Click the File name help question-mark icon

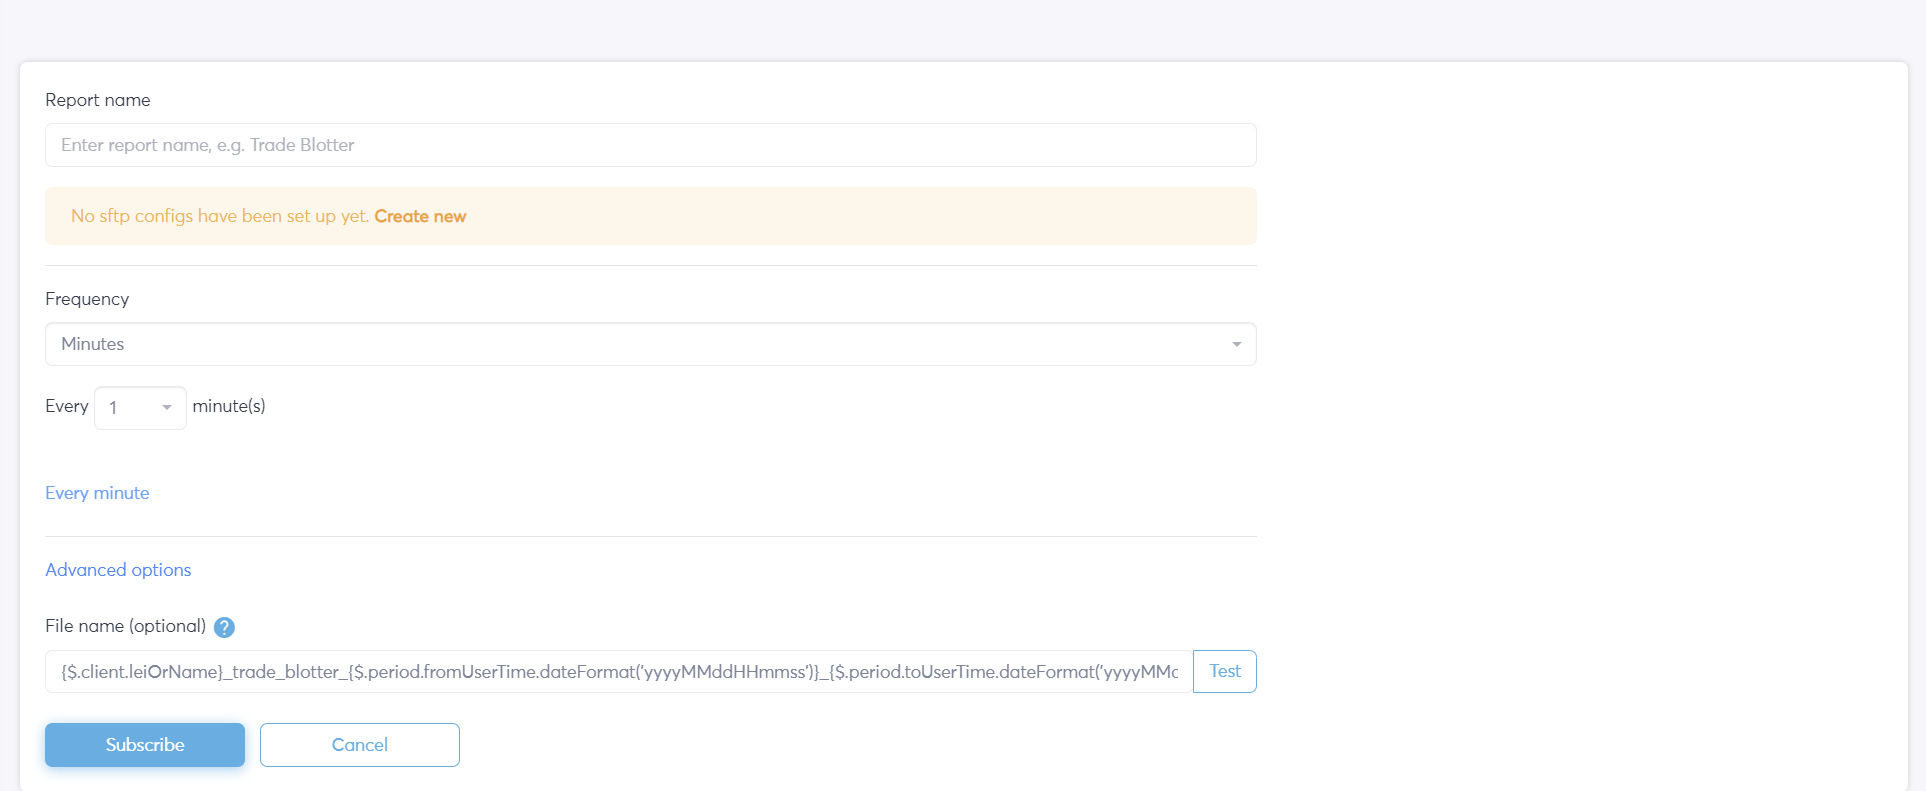224,627
